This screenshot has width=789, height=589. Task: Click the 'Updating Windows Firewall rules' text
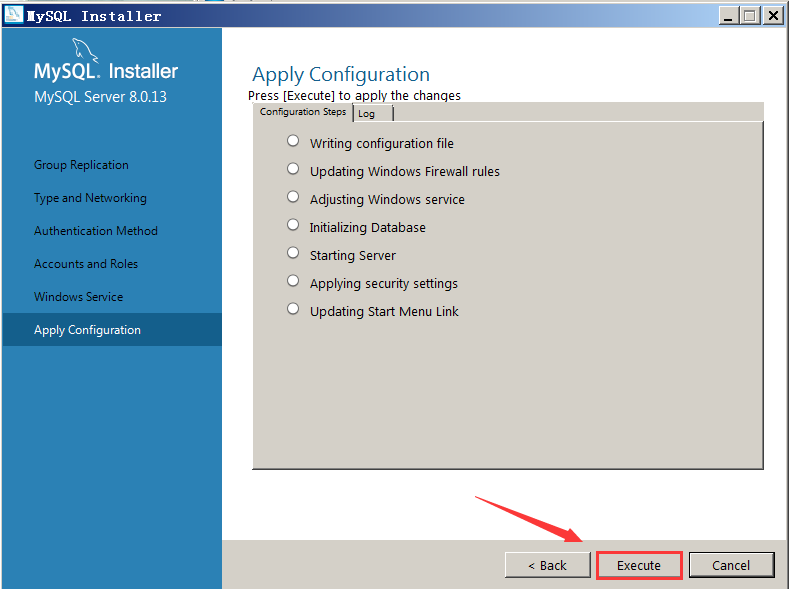[x=405, y=172]
